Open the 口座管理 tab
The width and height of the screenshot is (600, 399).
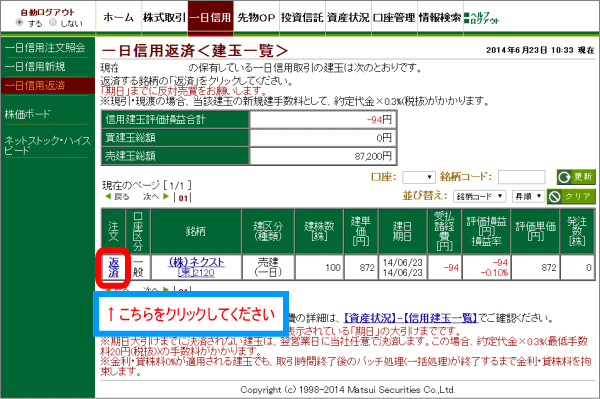[x=394, y=17]
